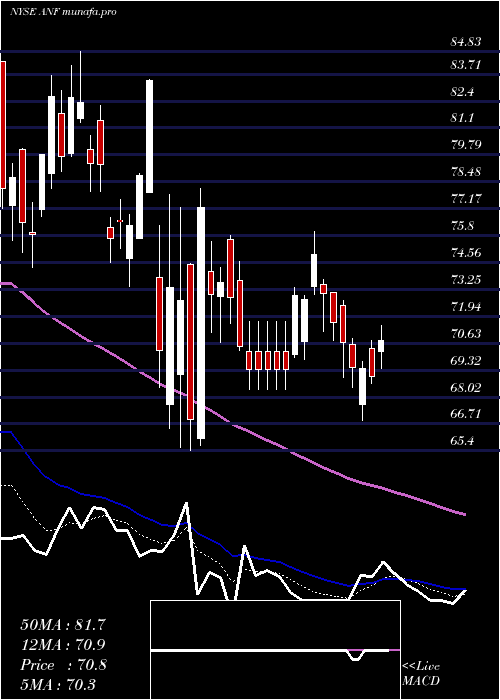The height and width of the screenshot is (700, 500).
Task: Select the 83.71 price axis label
Action: 466,65
